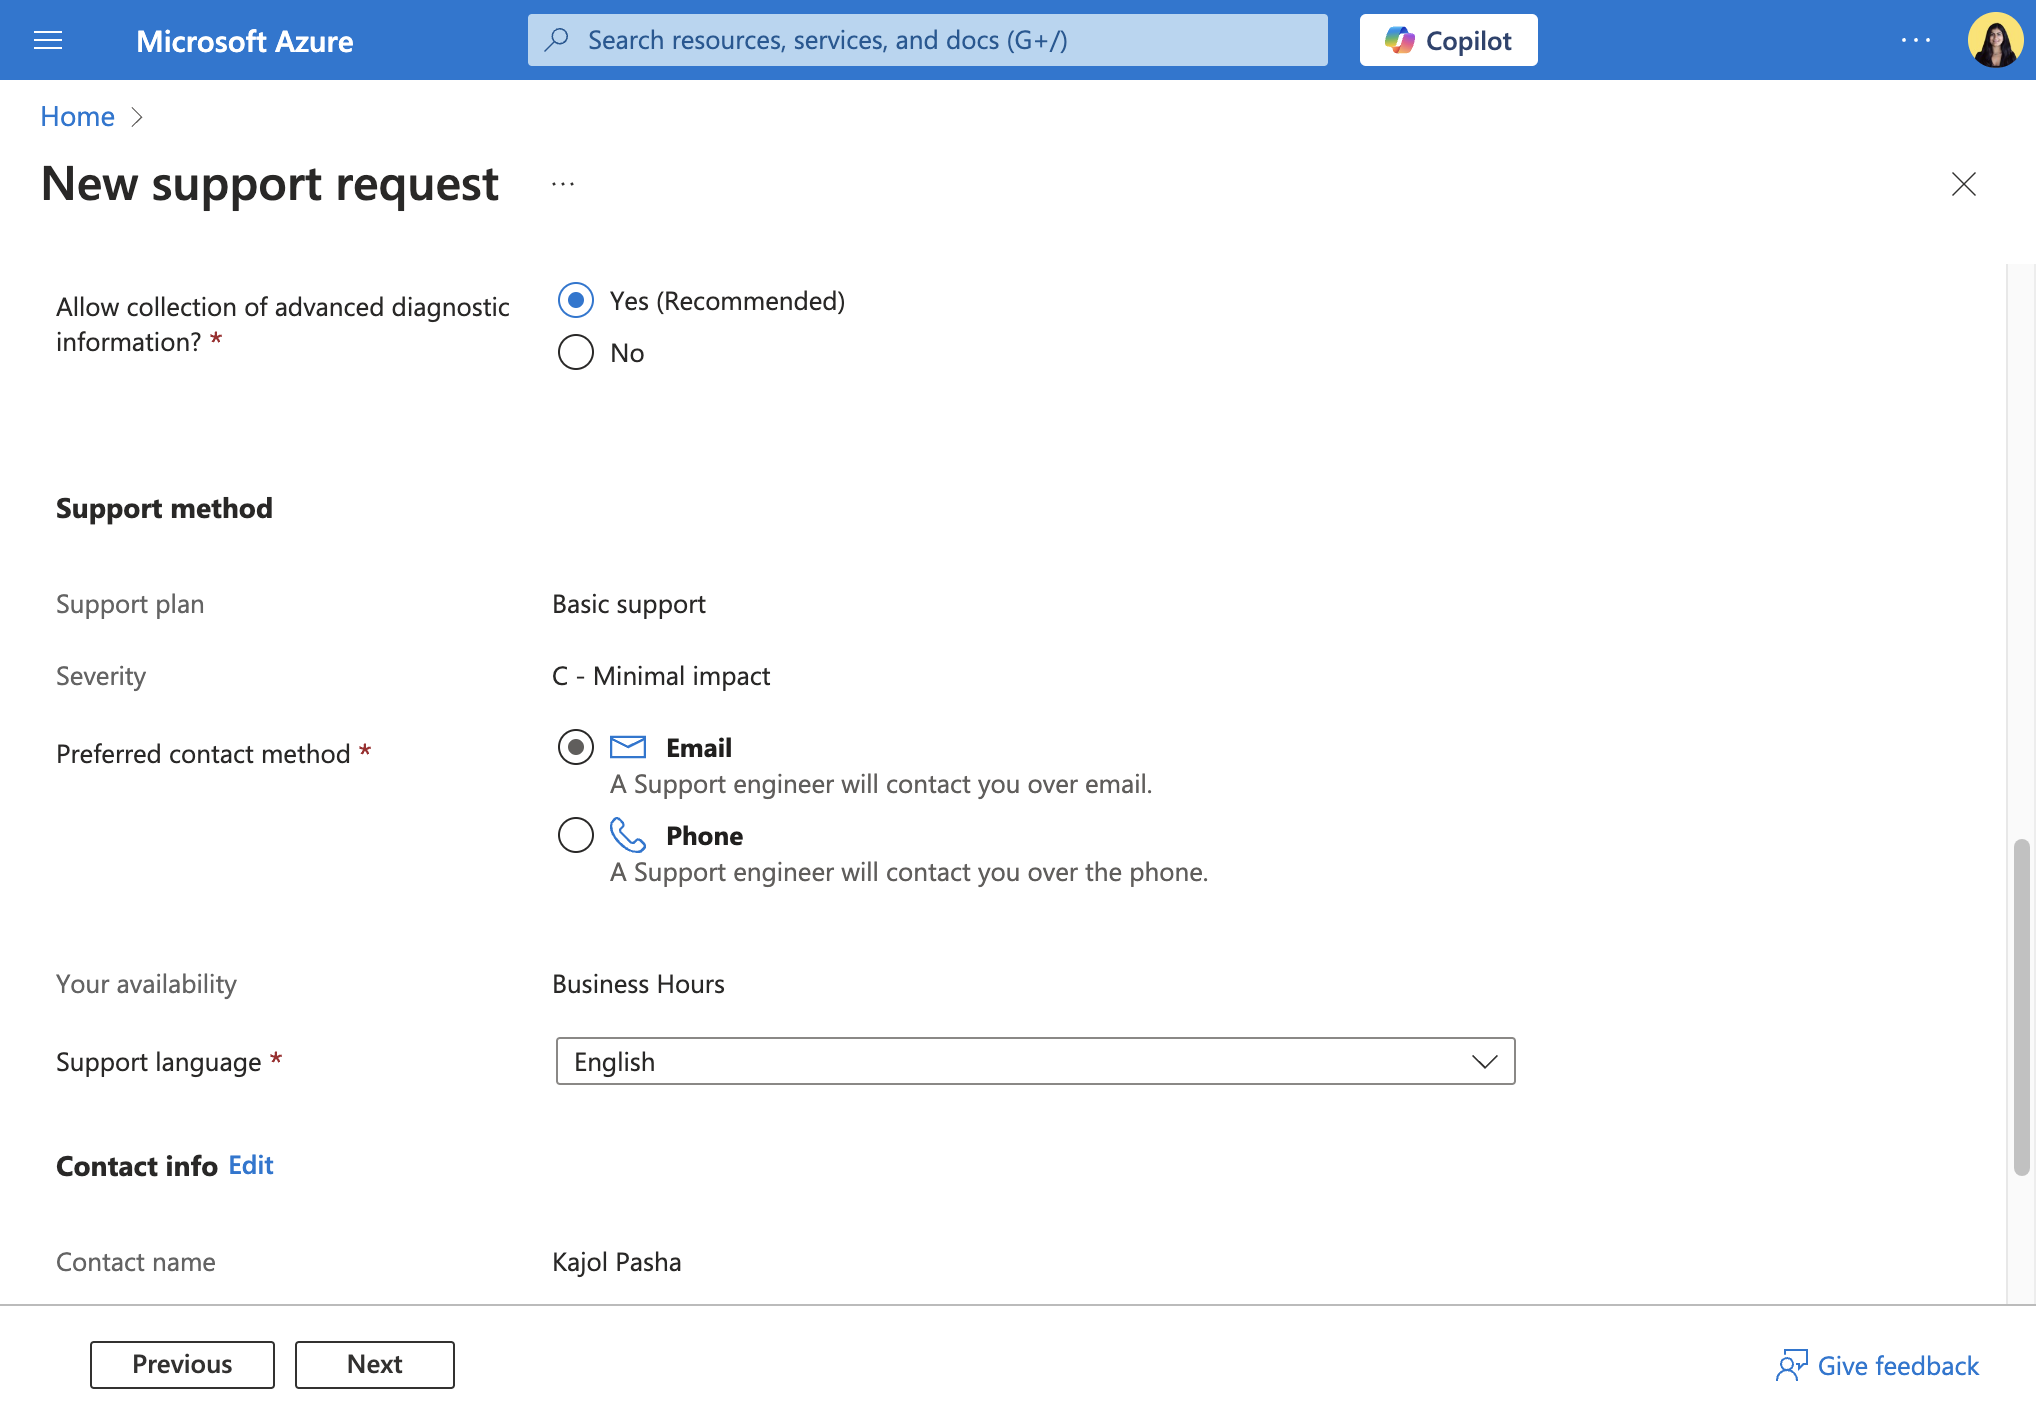
Task: Open the top bar more options ellipsis
Action: coord(1915,40)
